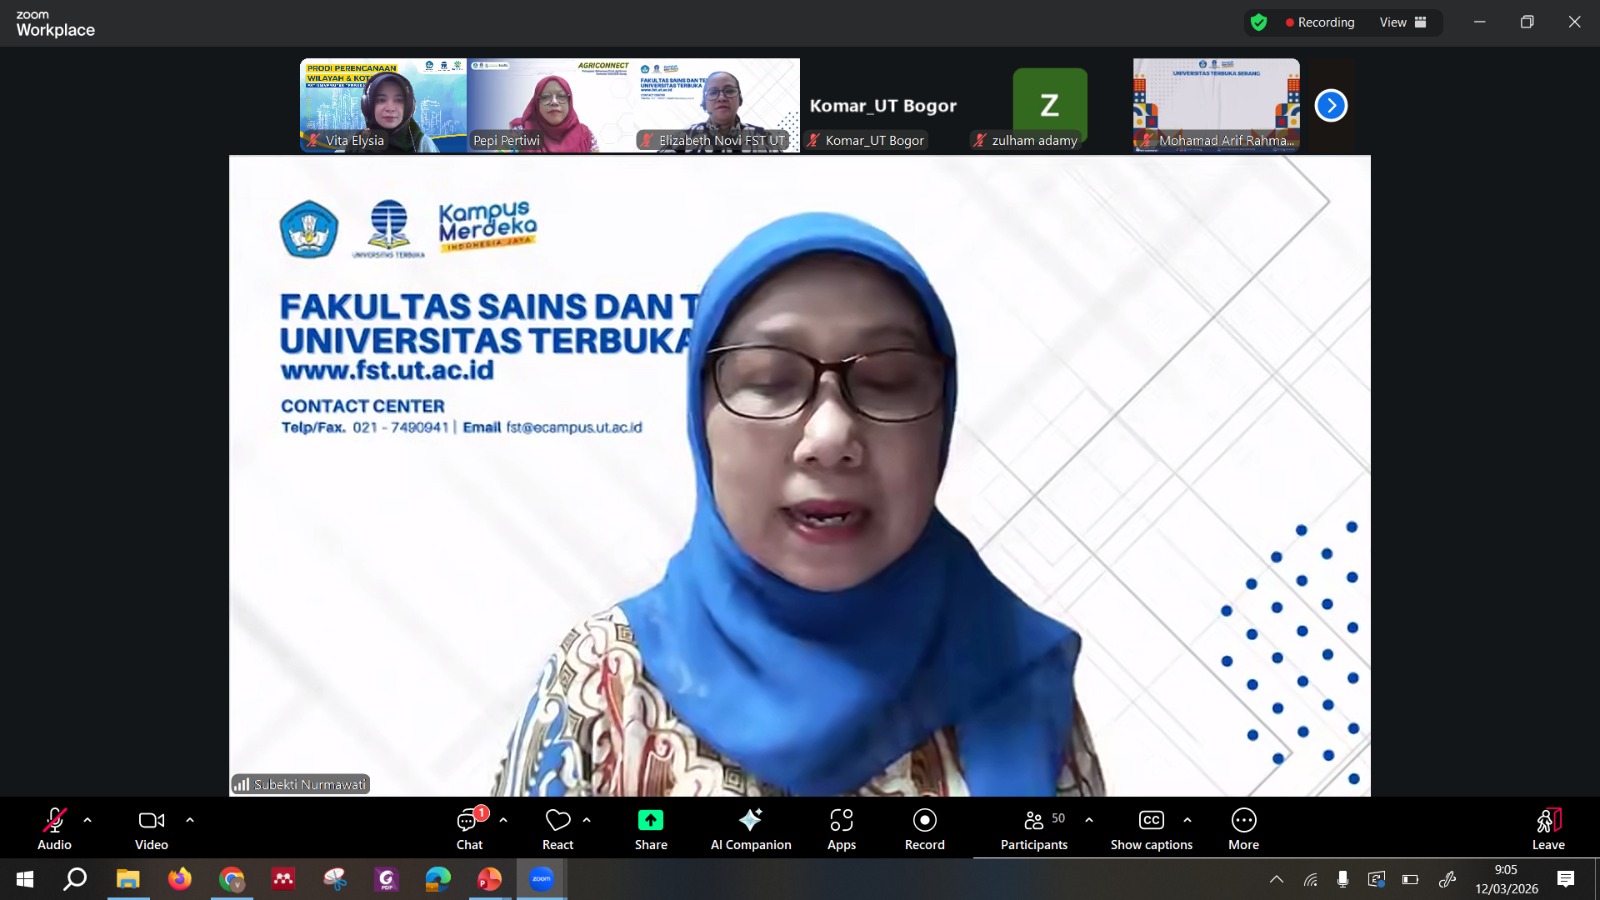Open Windows Start menu
Image resolution: width=1600 pixels, height=900 pixels.
[x=24, y=879]
